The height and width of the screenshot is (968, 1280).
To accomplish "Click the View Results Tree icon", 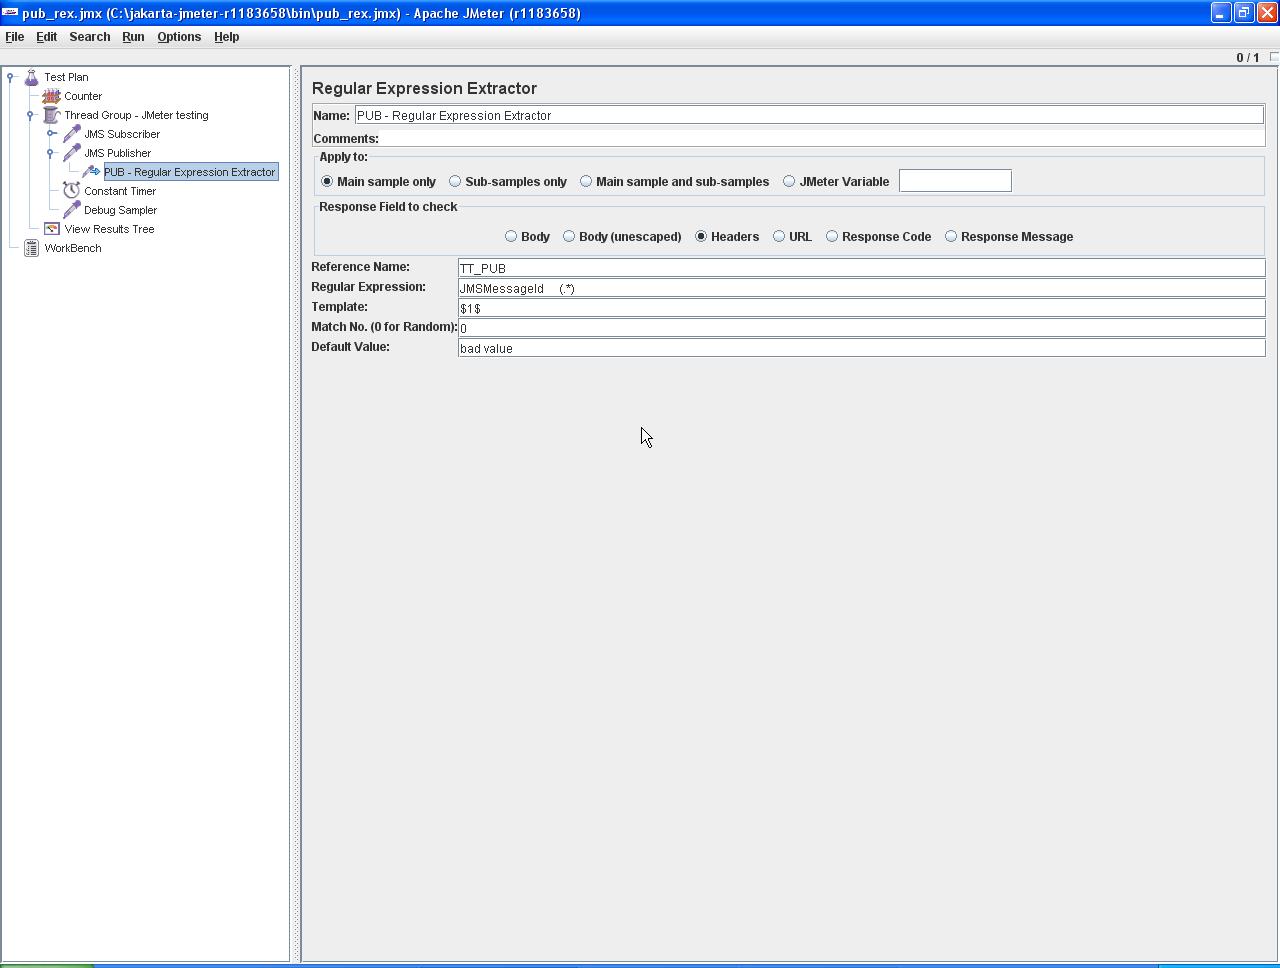I will click(x=51, y=229).
